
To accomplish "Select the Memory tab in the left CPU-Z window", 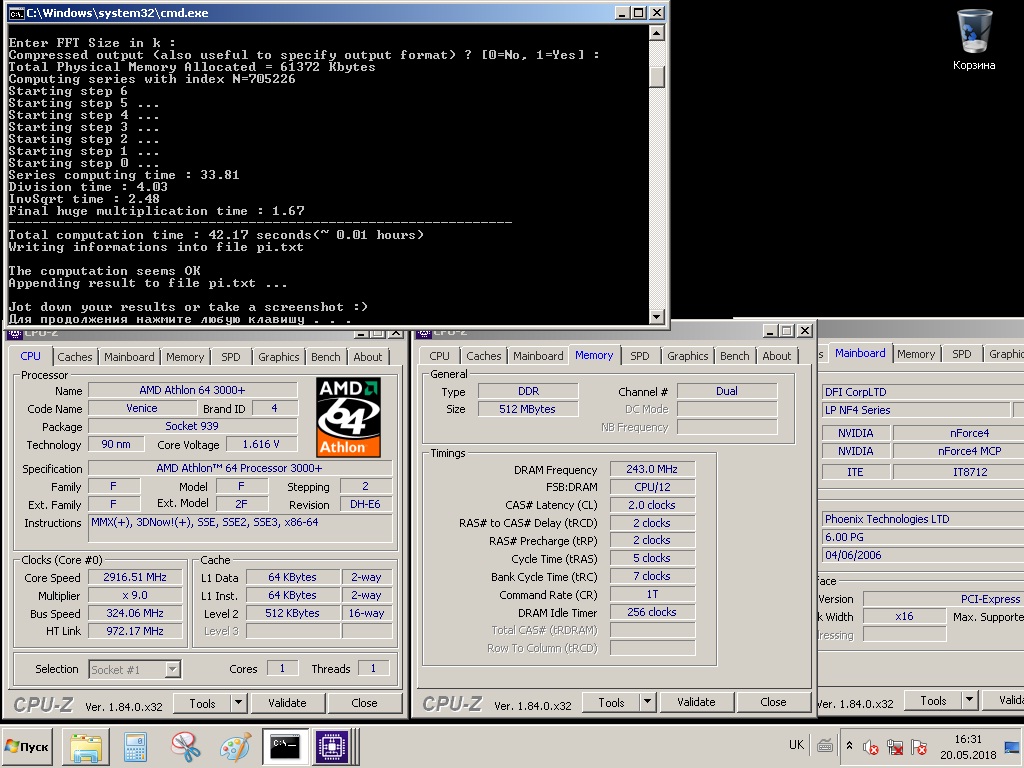I will [185, 357].
